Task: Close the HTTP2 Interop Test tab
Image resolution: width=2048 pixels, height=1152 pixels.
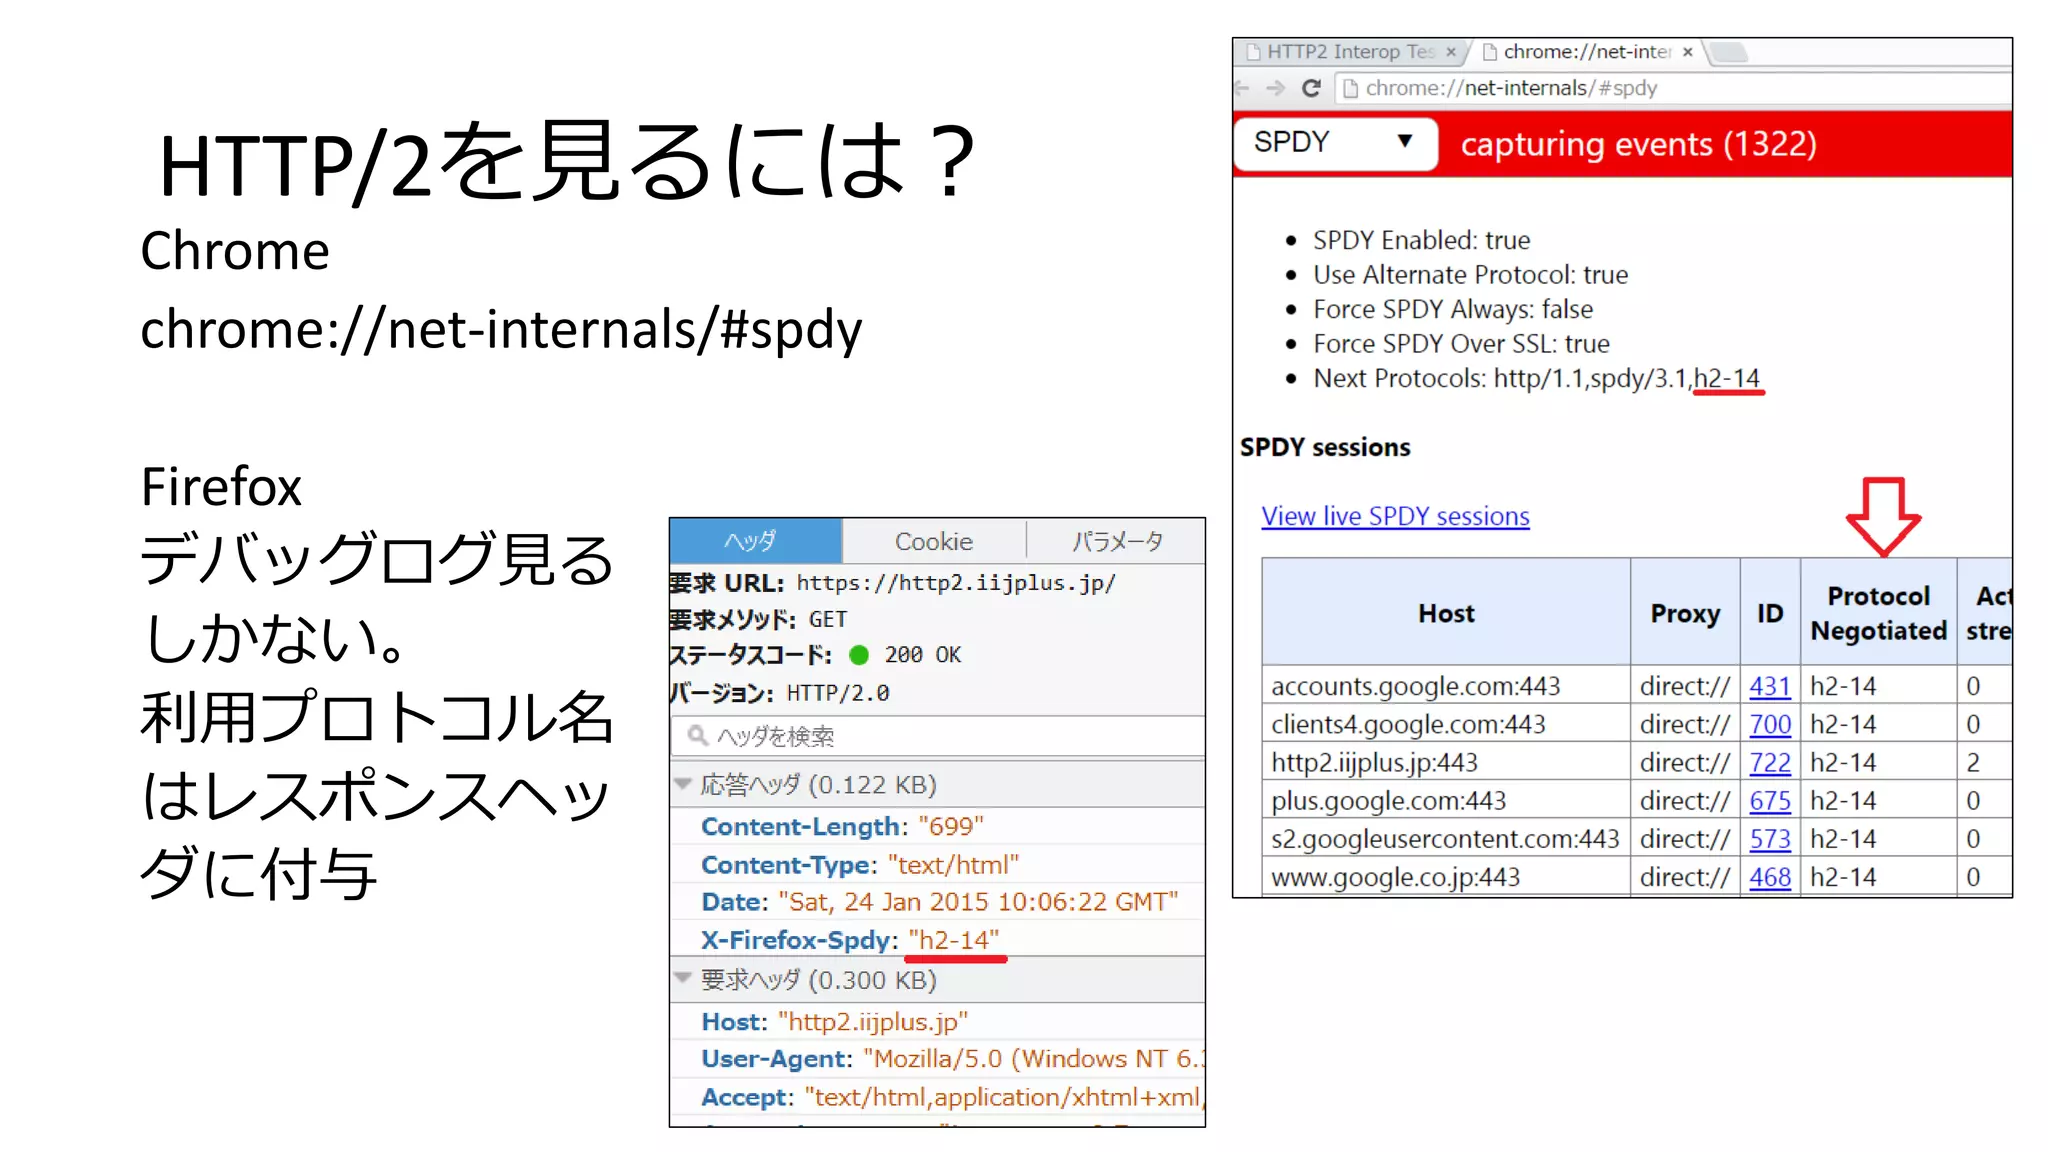Action: [1451, 52]
